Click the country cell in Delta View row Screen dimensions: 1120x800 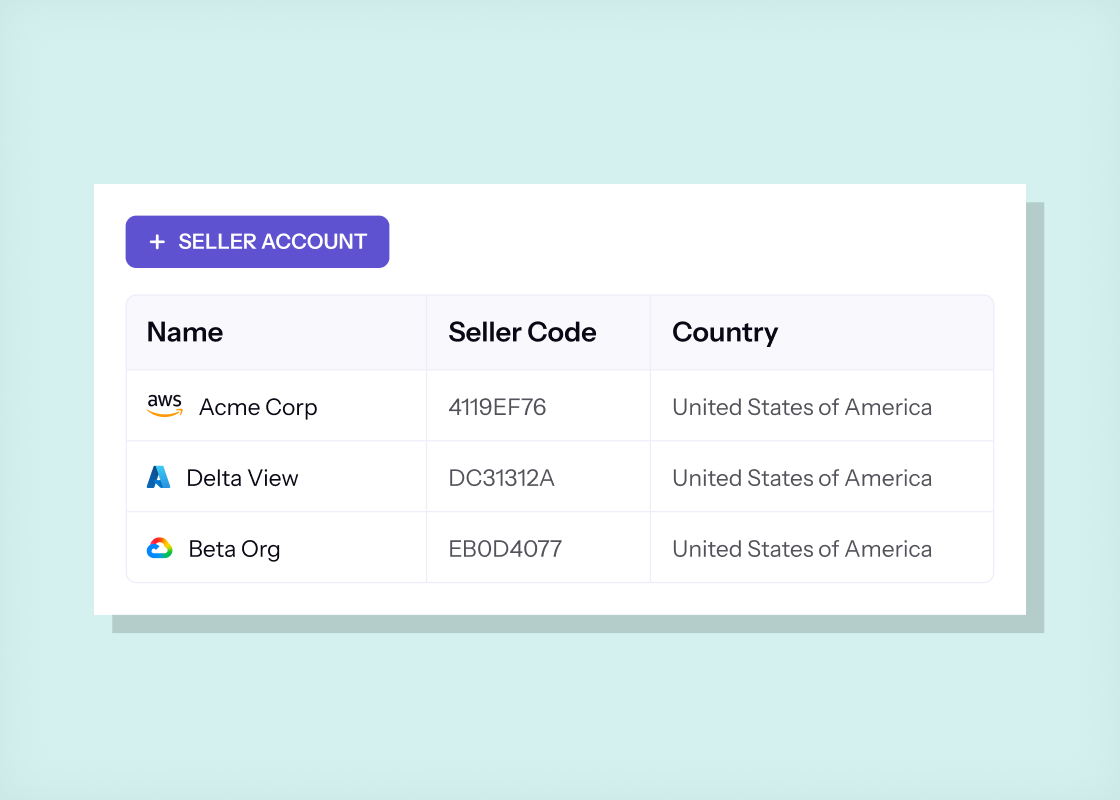pos(821,476)
